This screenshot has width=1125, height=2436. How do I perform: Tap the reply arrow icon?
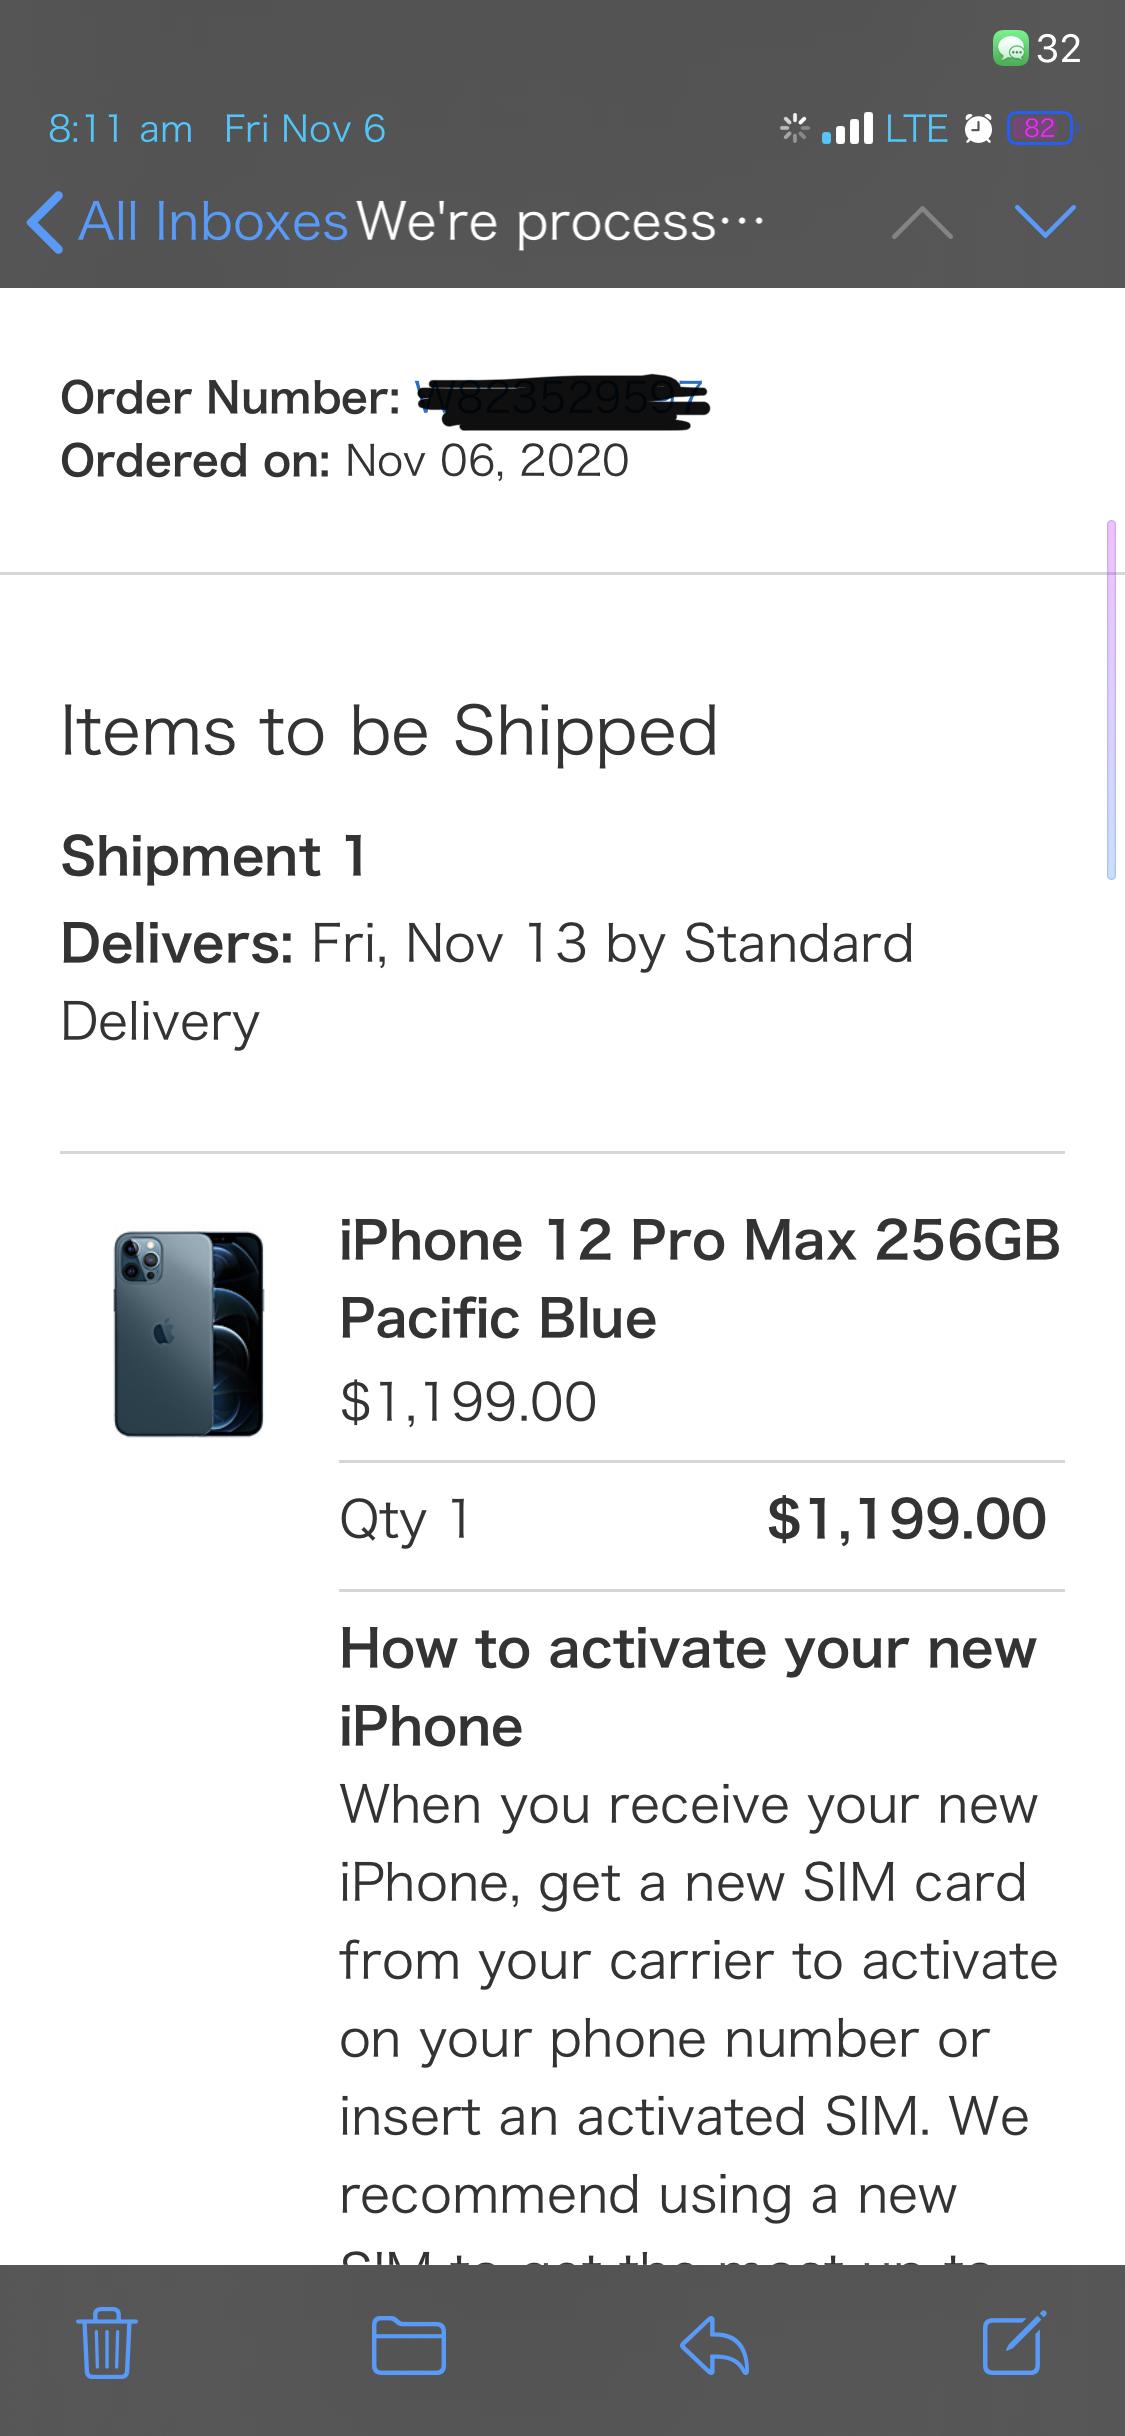point(714,2344)
